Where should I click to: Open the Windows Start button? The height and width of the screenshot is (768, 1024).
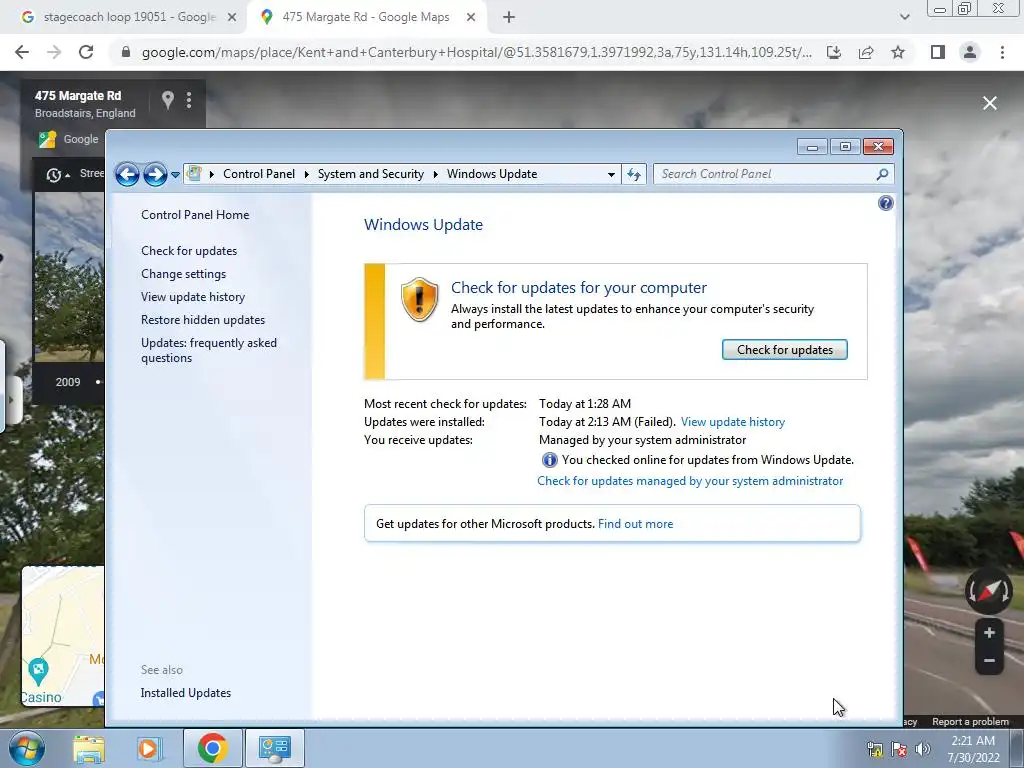click(27, 748)
